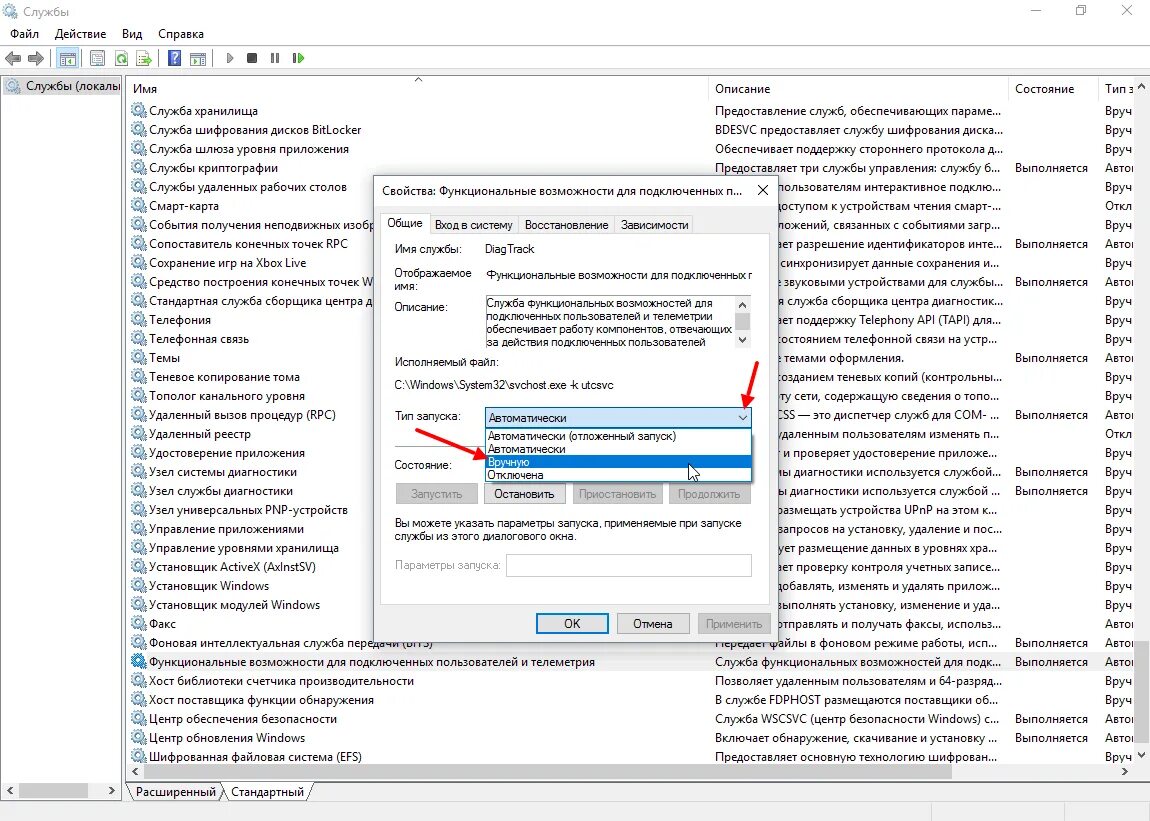Select the Удаленный вызов процедур (RPC) row
Viewport: 1150px width, 821px height.
(x=251, y=415)
